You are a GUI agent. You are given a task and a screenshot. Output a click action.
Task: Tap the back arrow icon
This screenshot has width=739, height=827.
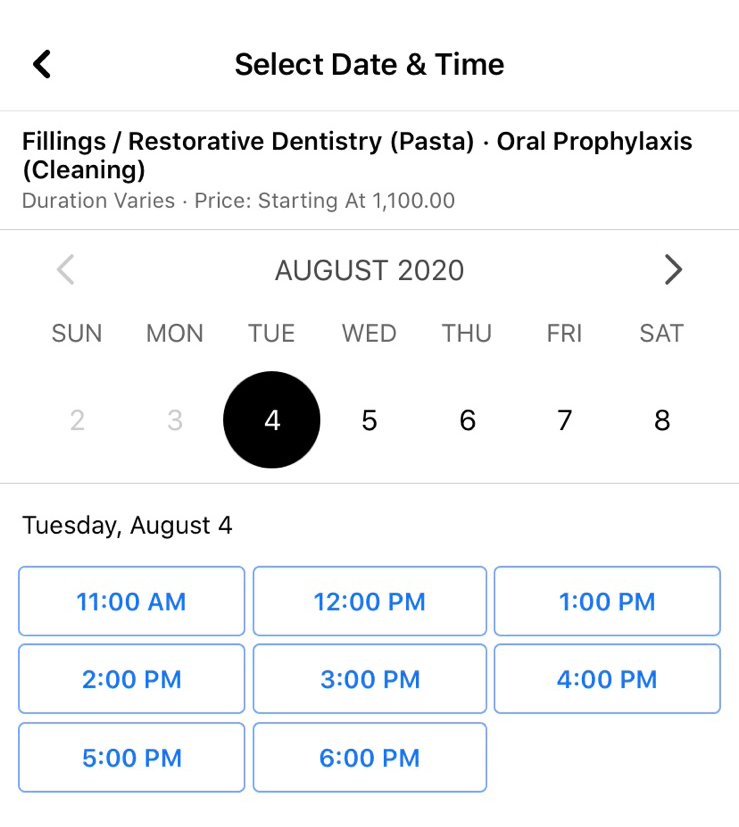point(41,64)
